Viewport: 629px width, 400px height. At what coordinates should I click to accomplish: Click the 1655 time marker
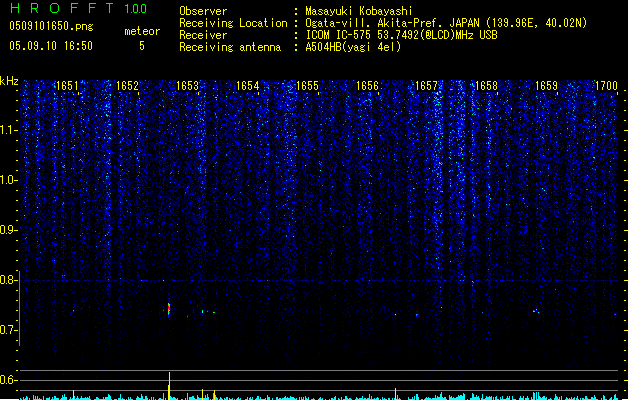(307, 86)
